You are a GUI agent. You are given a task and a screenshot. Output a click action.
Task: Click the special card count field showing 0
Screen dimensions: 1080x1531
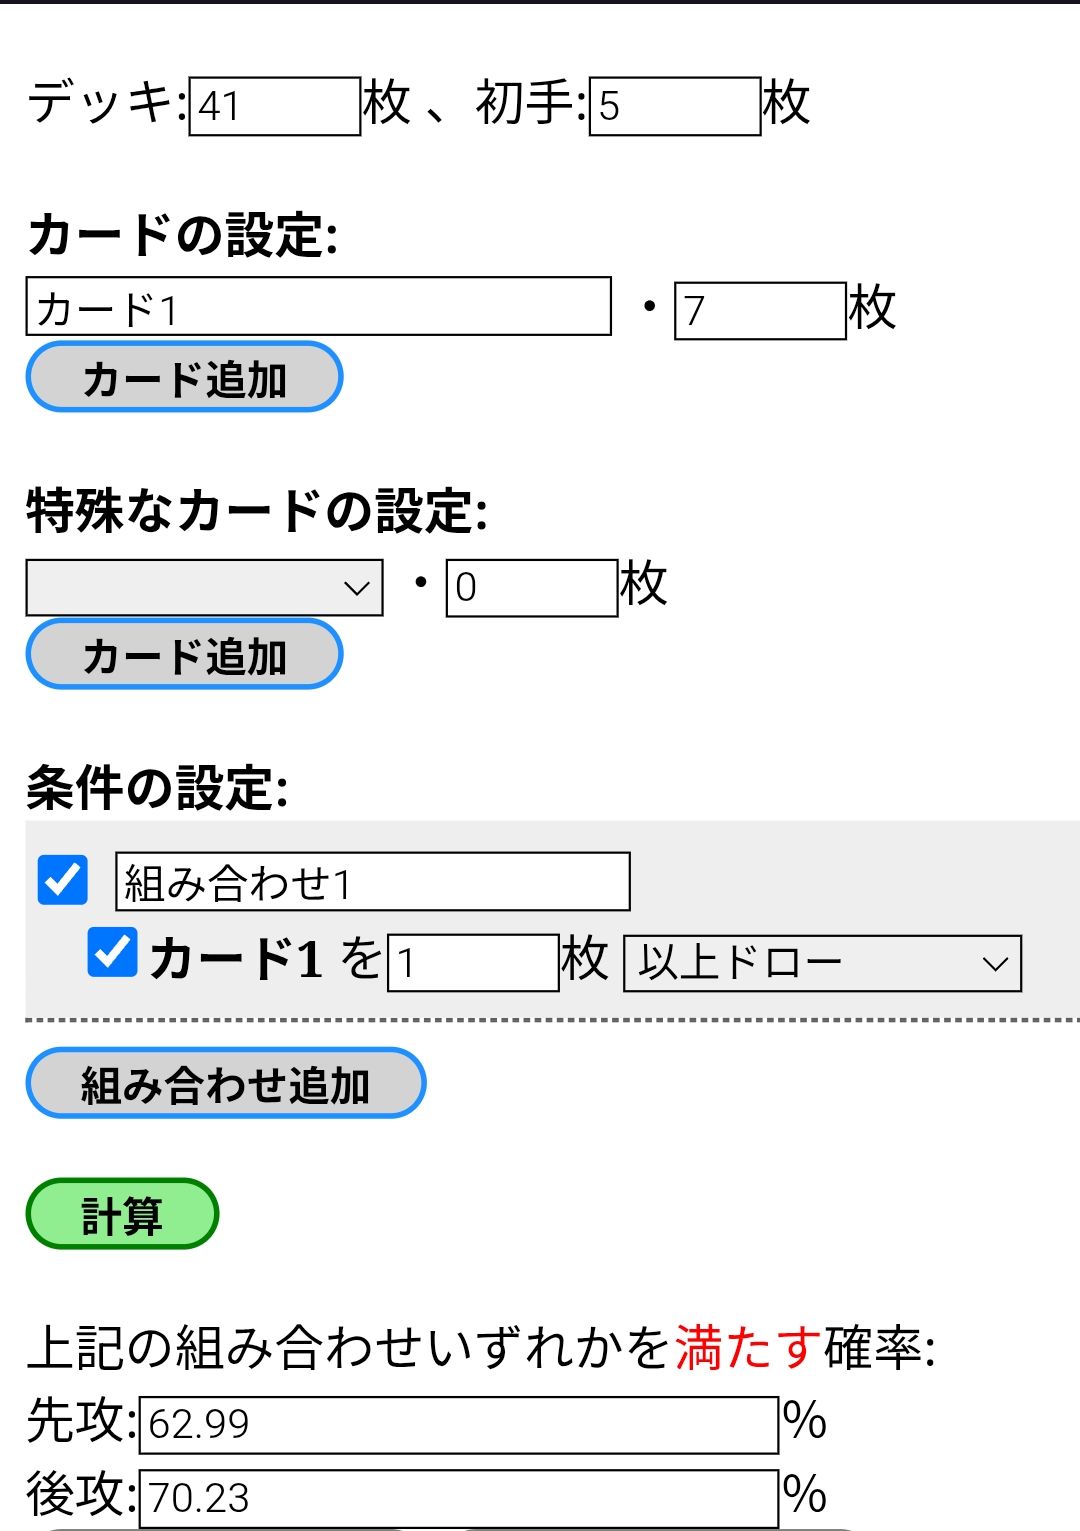532,588
